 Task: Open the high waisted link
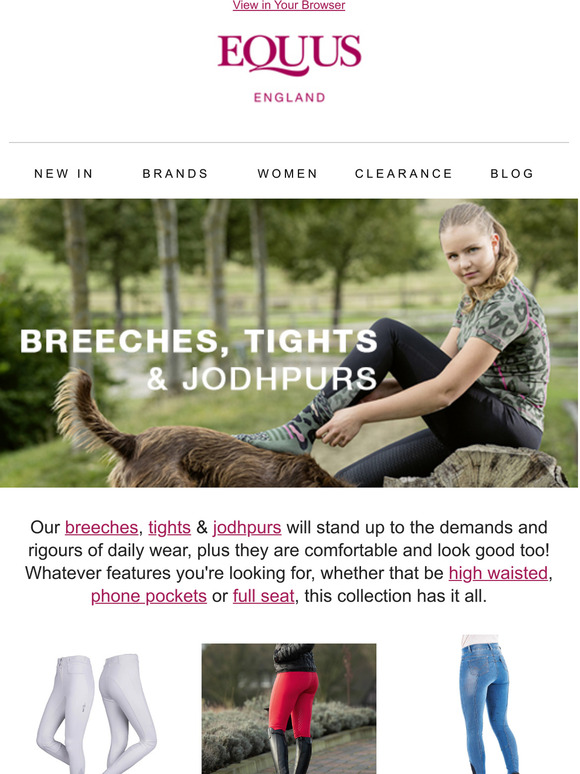point(498,573)
